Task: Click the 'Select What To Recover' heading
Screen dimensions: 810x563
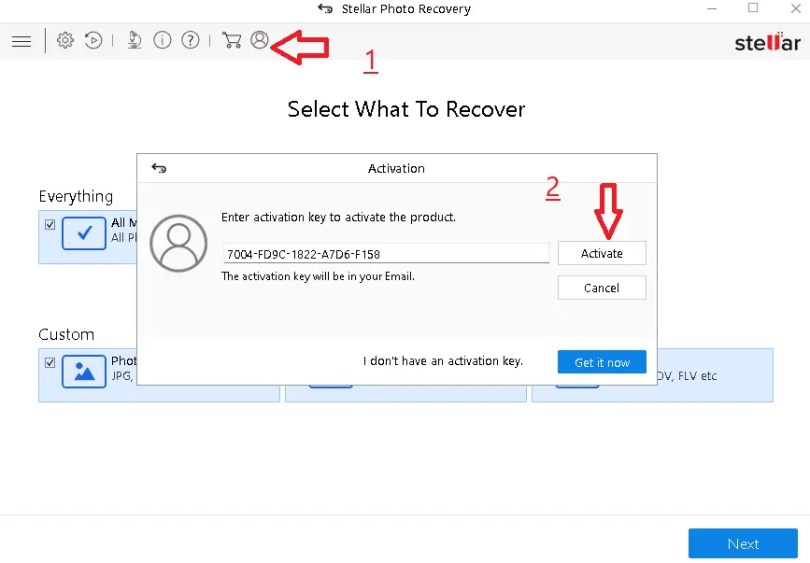Action: [406, 110]
